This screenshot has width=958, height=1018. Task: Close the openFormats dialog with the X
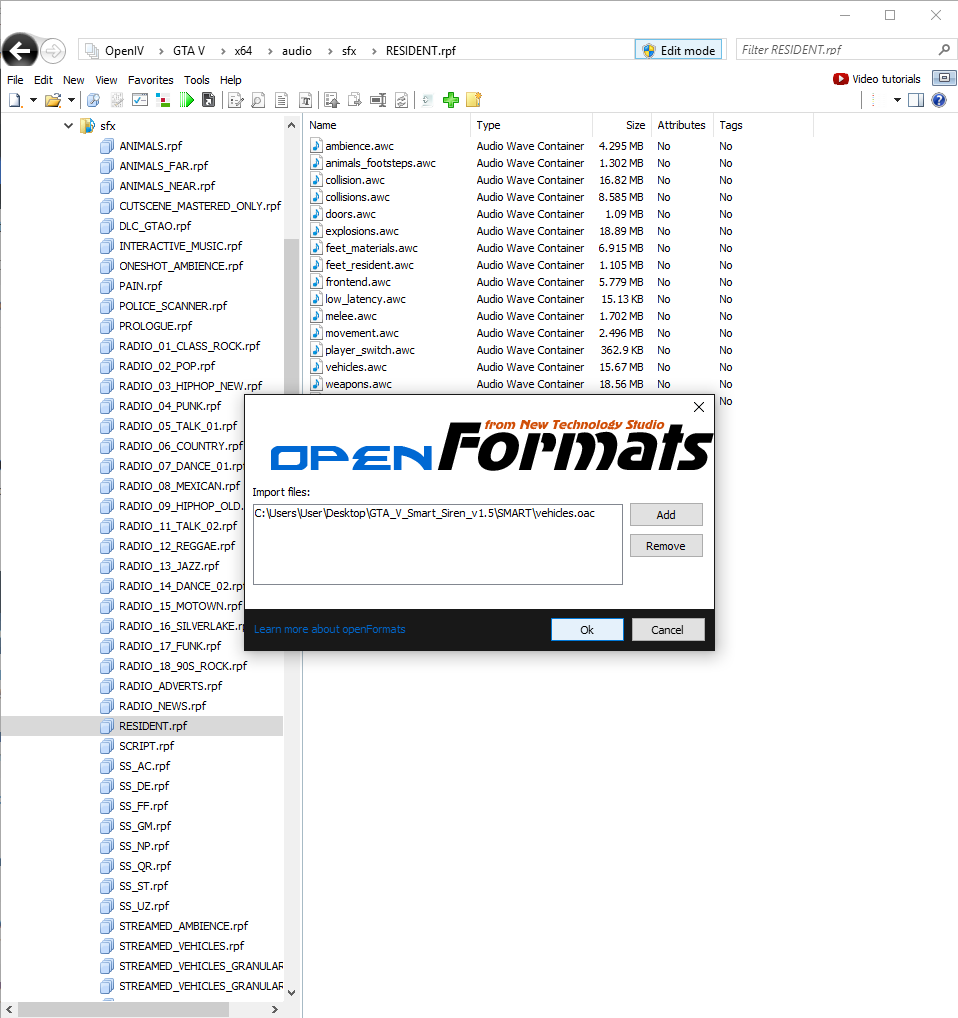click(x=699, y=407)
